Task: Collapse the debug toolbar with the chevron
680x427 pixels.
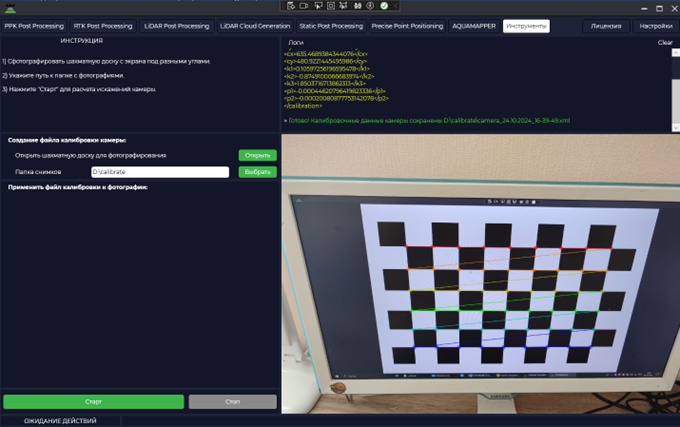Action: point(396,5)
